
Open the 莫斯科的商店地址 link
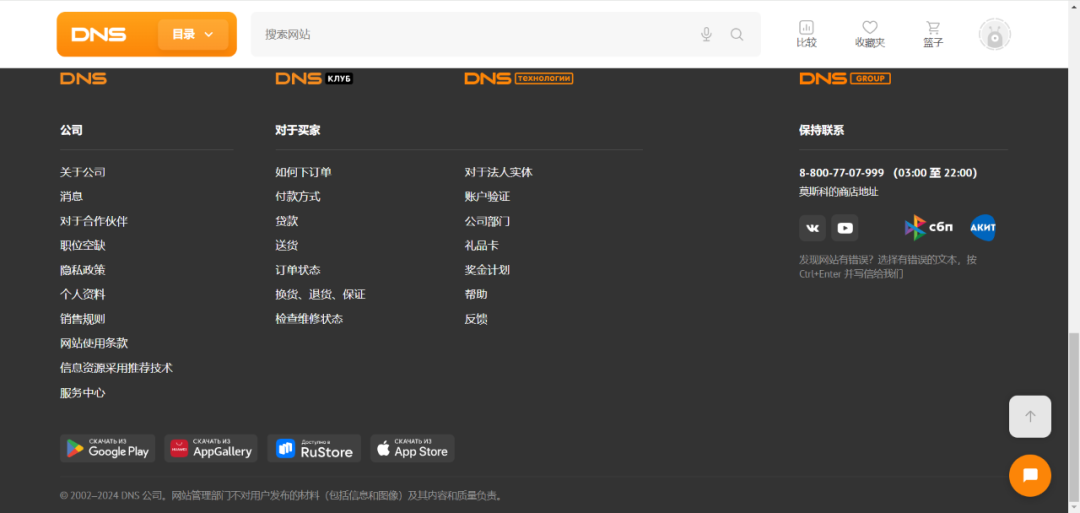tap(839, 192)
